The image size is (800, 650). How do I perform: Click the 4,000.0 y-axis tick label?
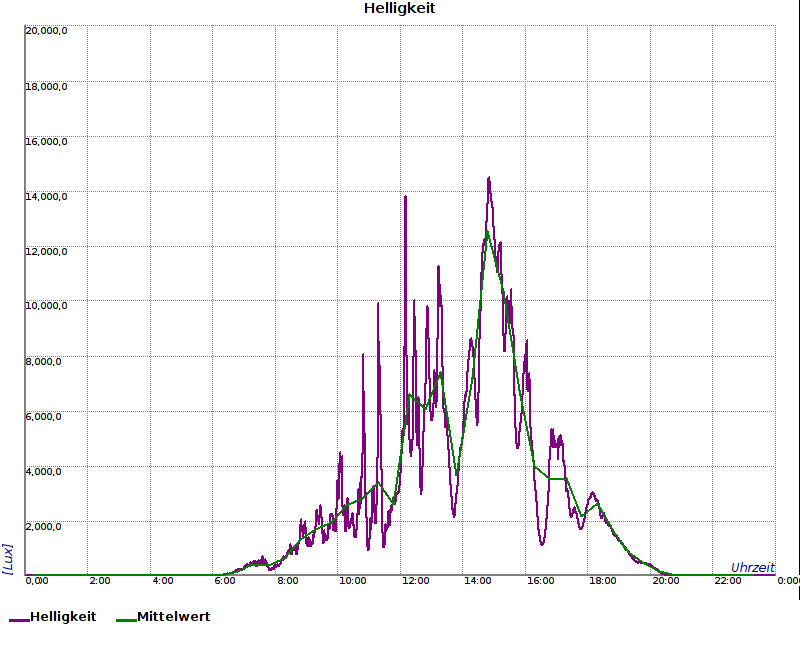pos(46,471)
